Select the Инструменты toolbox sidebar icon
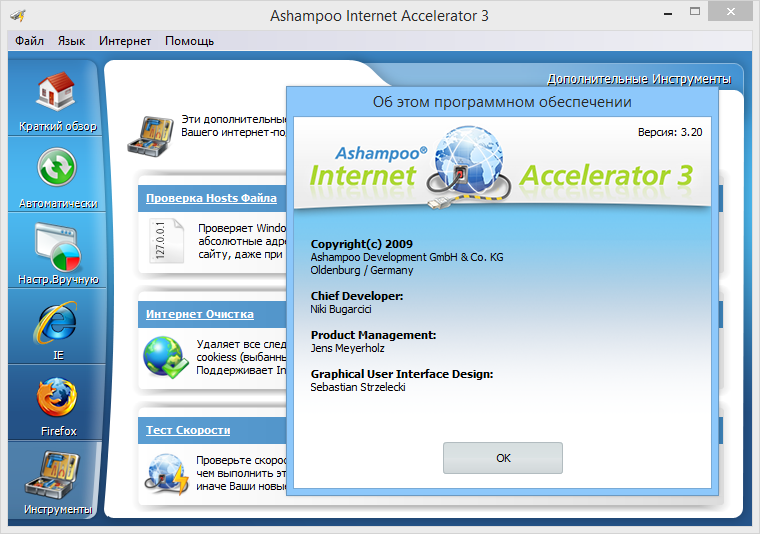The width and height of the screenshot is (760, 534). click(x=52, y=474)
